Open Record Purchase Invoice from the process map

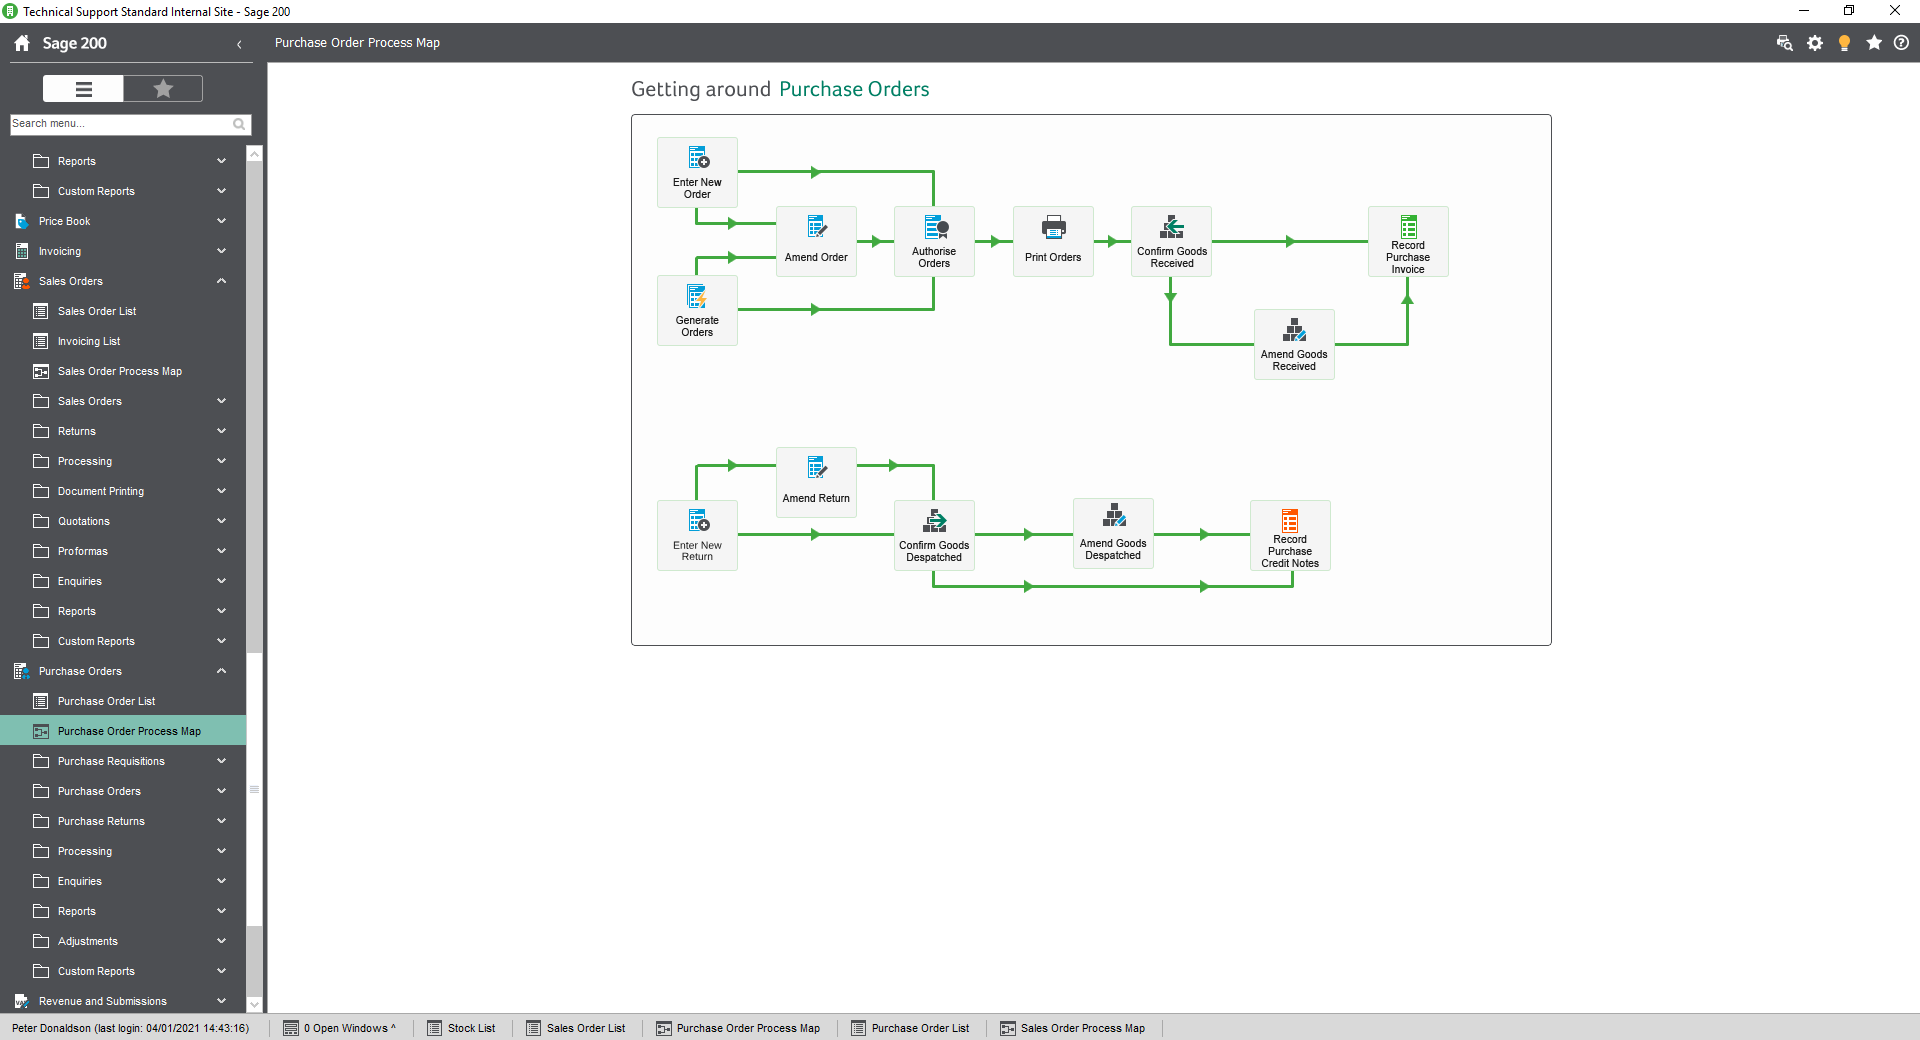click(1407, 241)
